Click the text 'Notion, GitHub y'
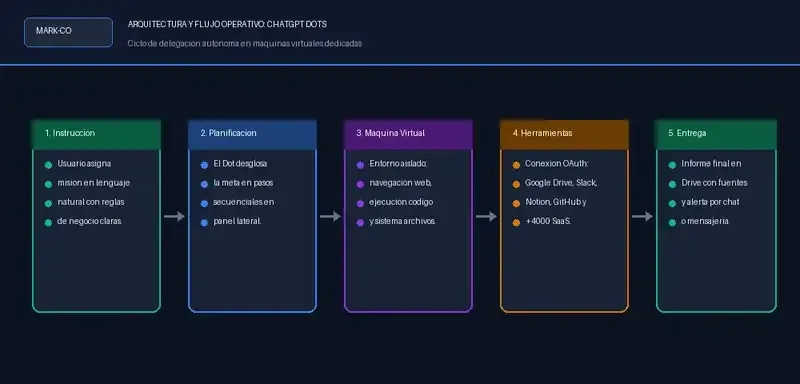The width and height of the screenshot is (800, 384). (x=556, y=202)
